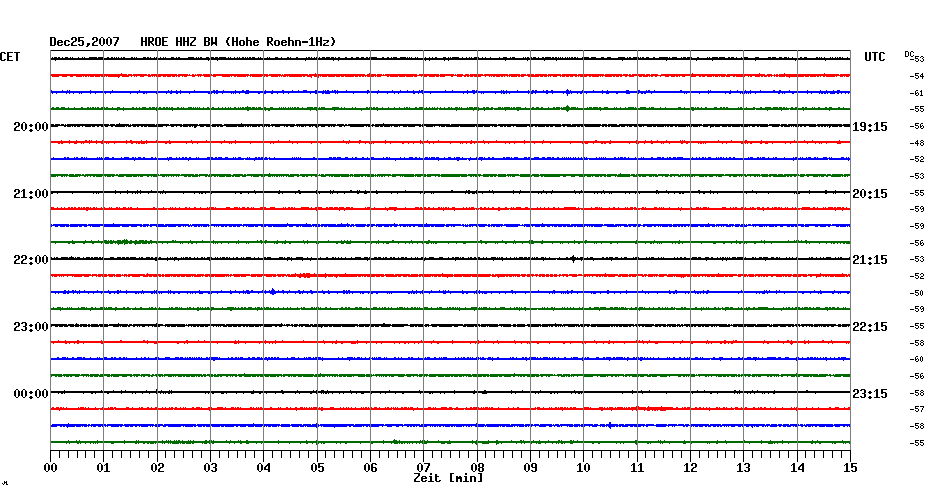Viewport: 930px width, 494px height.
Task: Click minute tick label 15
Action: 851,468
